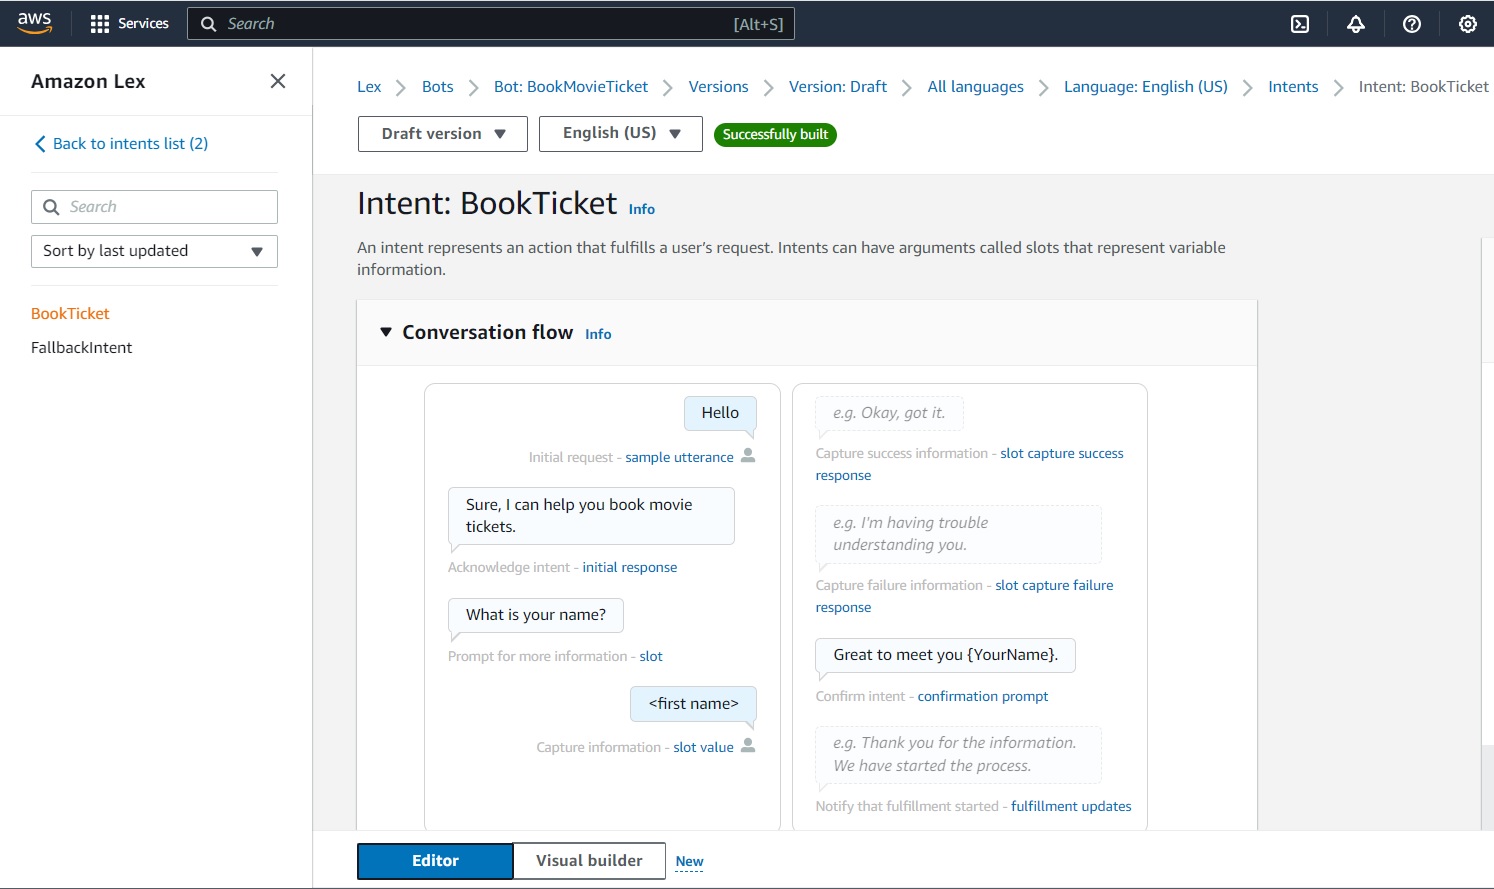The height and width of the screenshot is (889, 1494).
Task: Open the account settings gear
Action: 1467,23
